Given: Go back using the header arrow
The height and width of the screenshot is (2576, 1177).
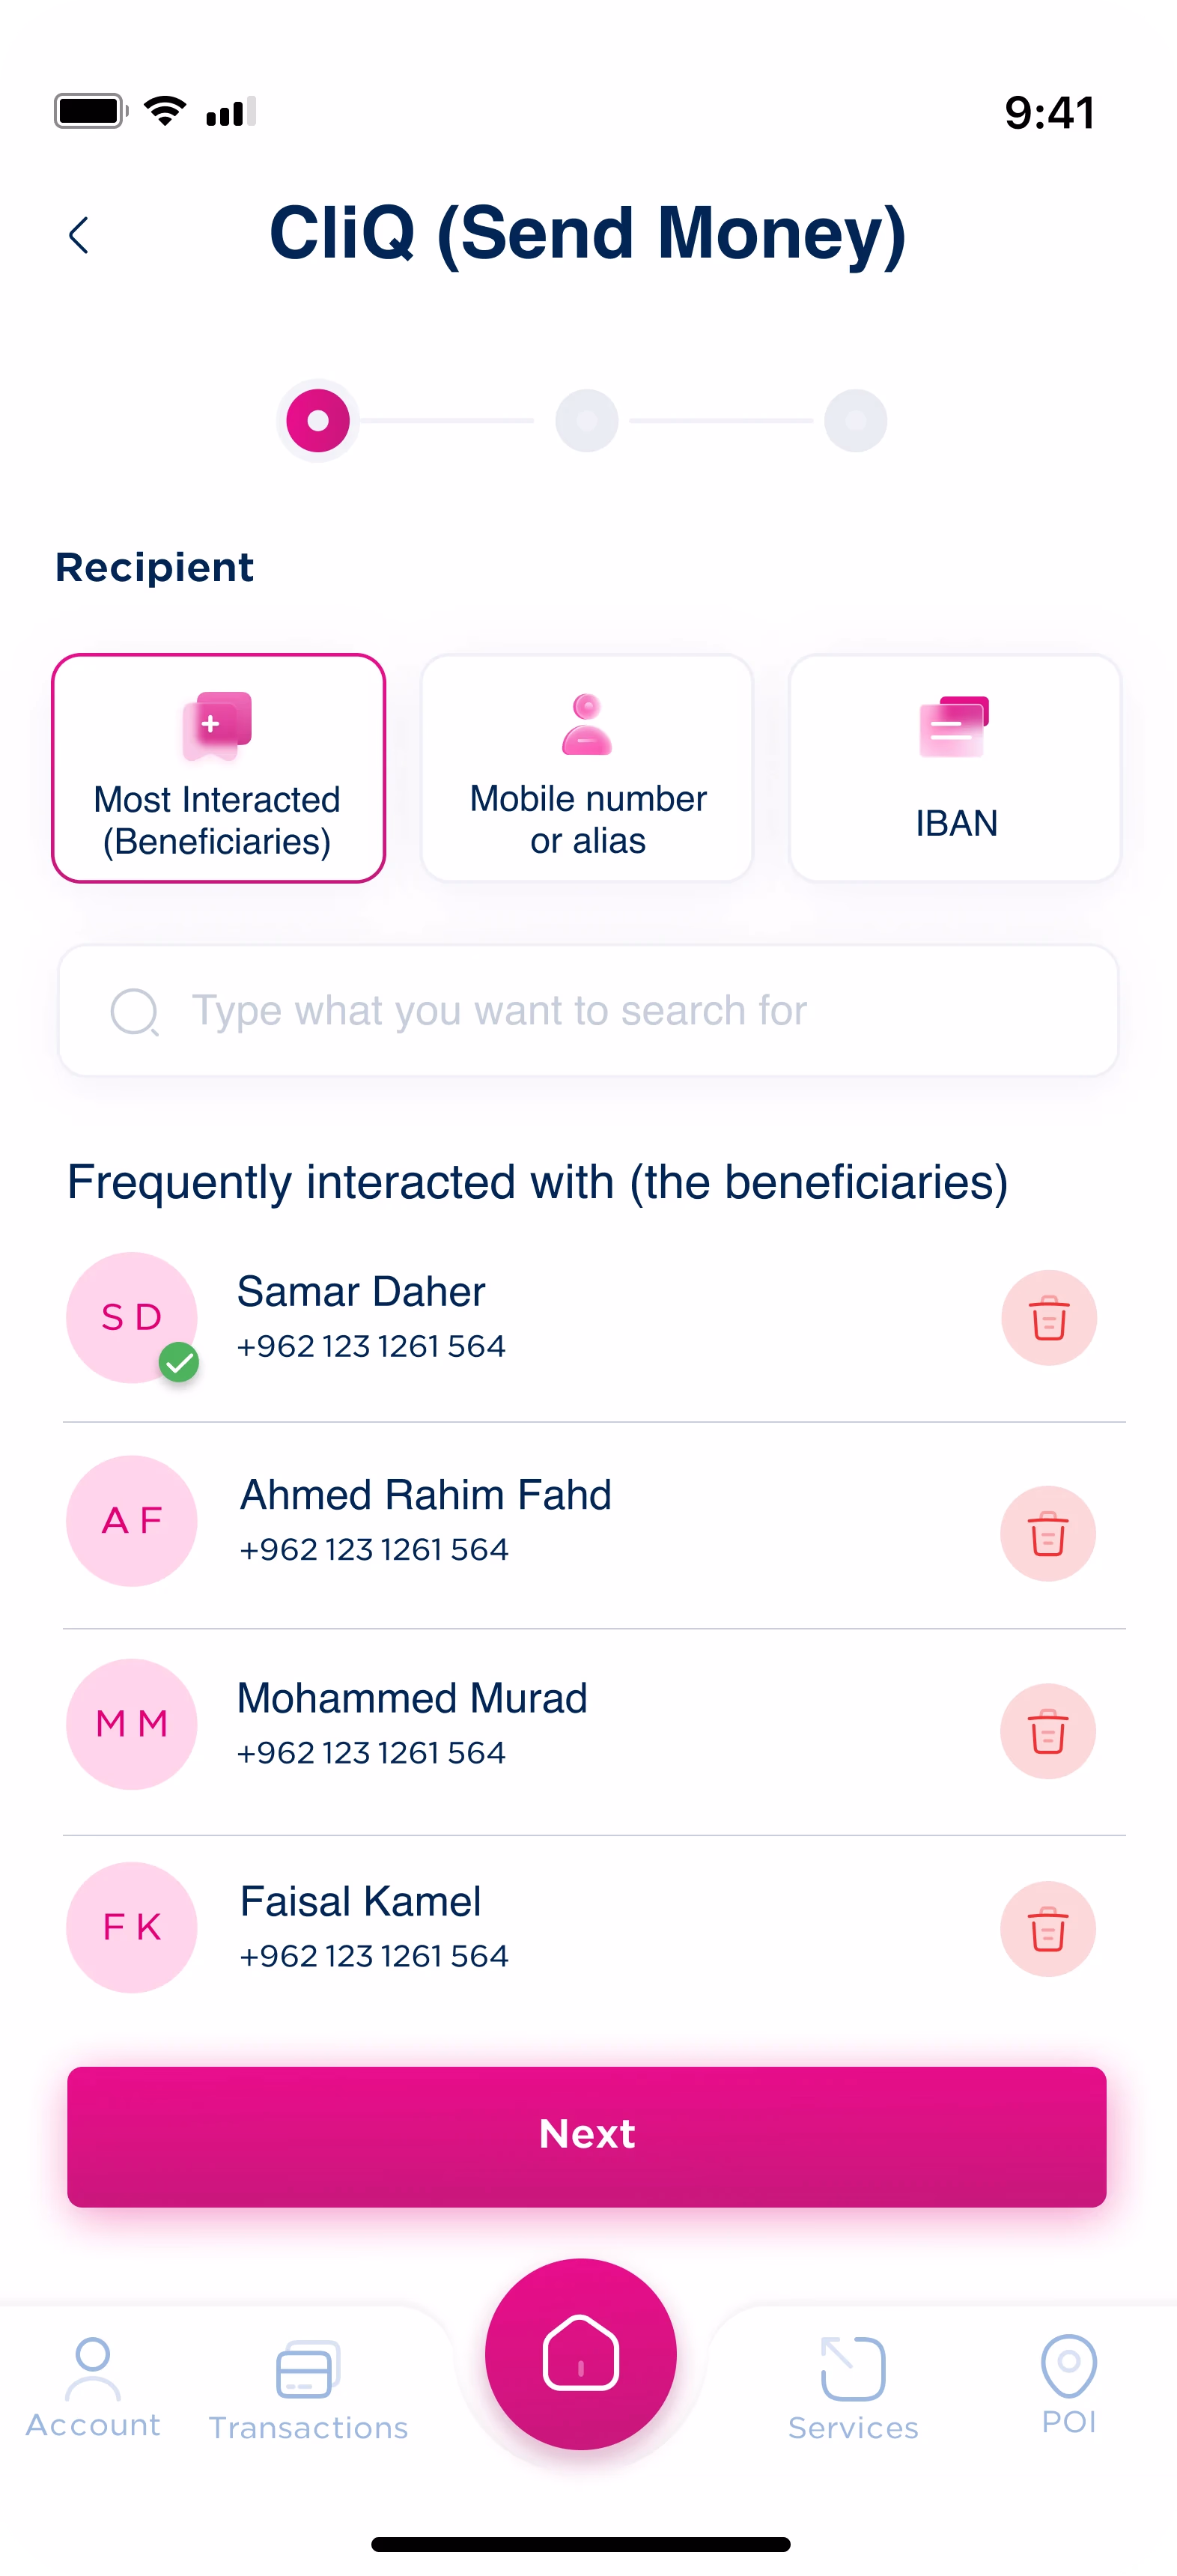Looking at the screenshot, I should point(79,236).
